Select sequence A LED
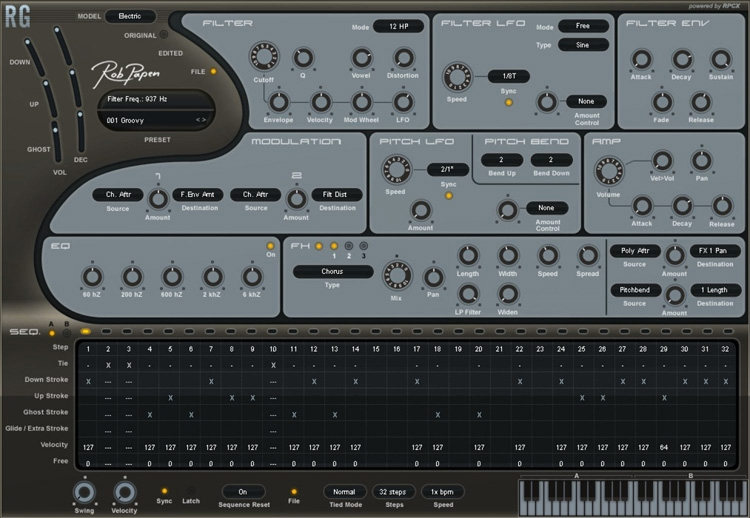Image resolution: width=750 pixels, height=518 pixels. (52, 333)
